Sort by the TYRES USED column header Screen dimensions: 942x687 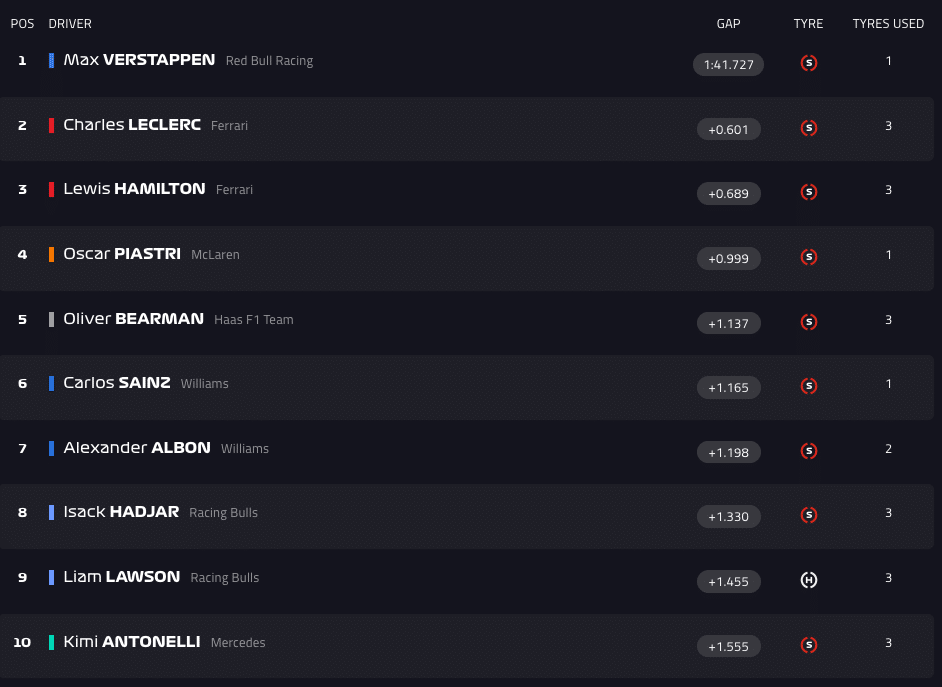pos(888,23)
